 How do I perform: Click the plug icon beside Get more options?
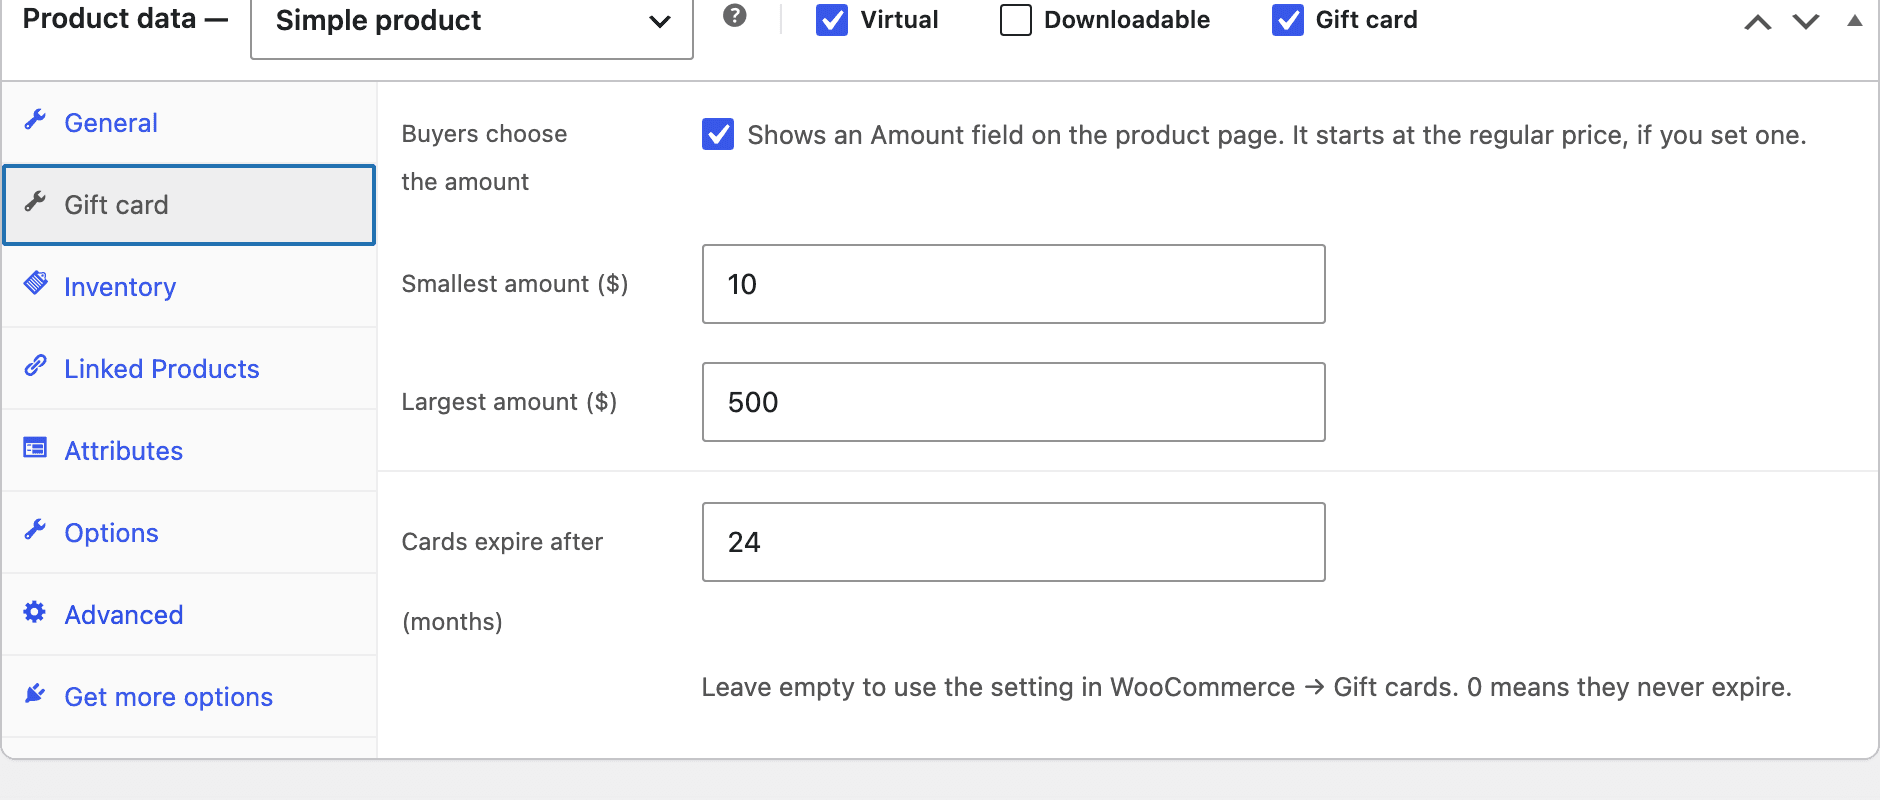[x=35, y=694]
